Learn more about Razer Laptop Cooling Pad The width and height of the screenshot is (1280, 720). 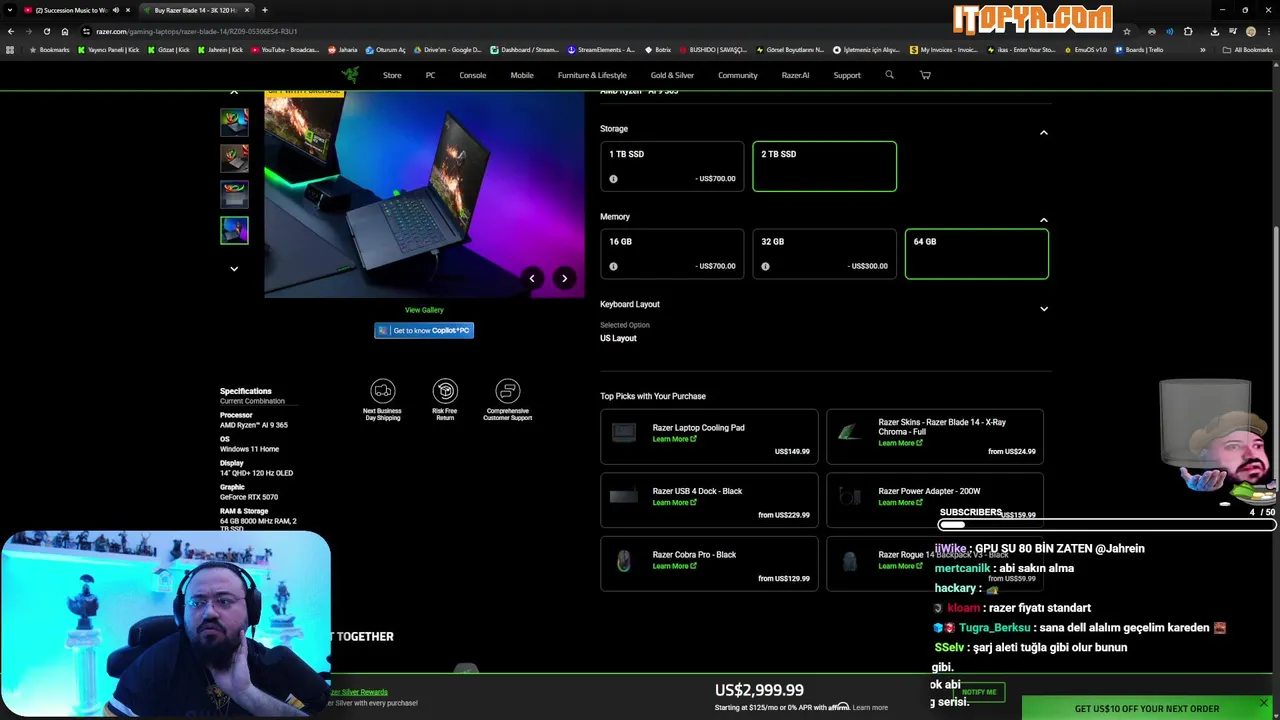pyautogui.click(x=674, y=439)
